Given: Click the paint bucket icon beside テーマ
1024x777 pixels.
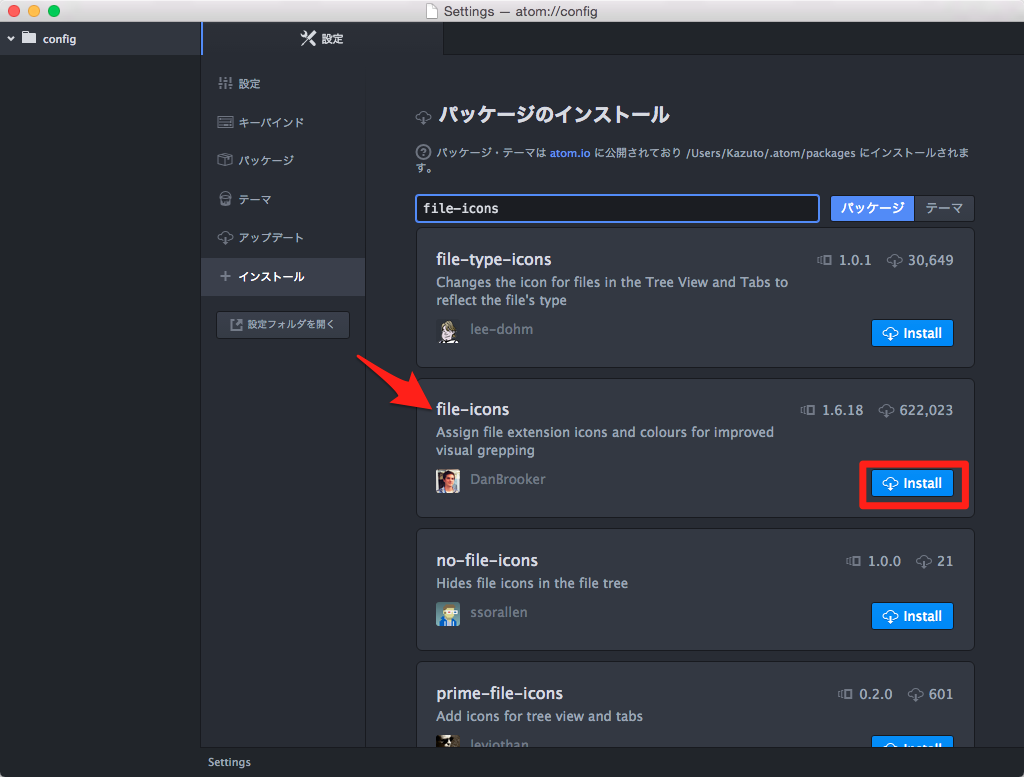Looking at the screenshot, I should (x=225, y=198).
